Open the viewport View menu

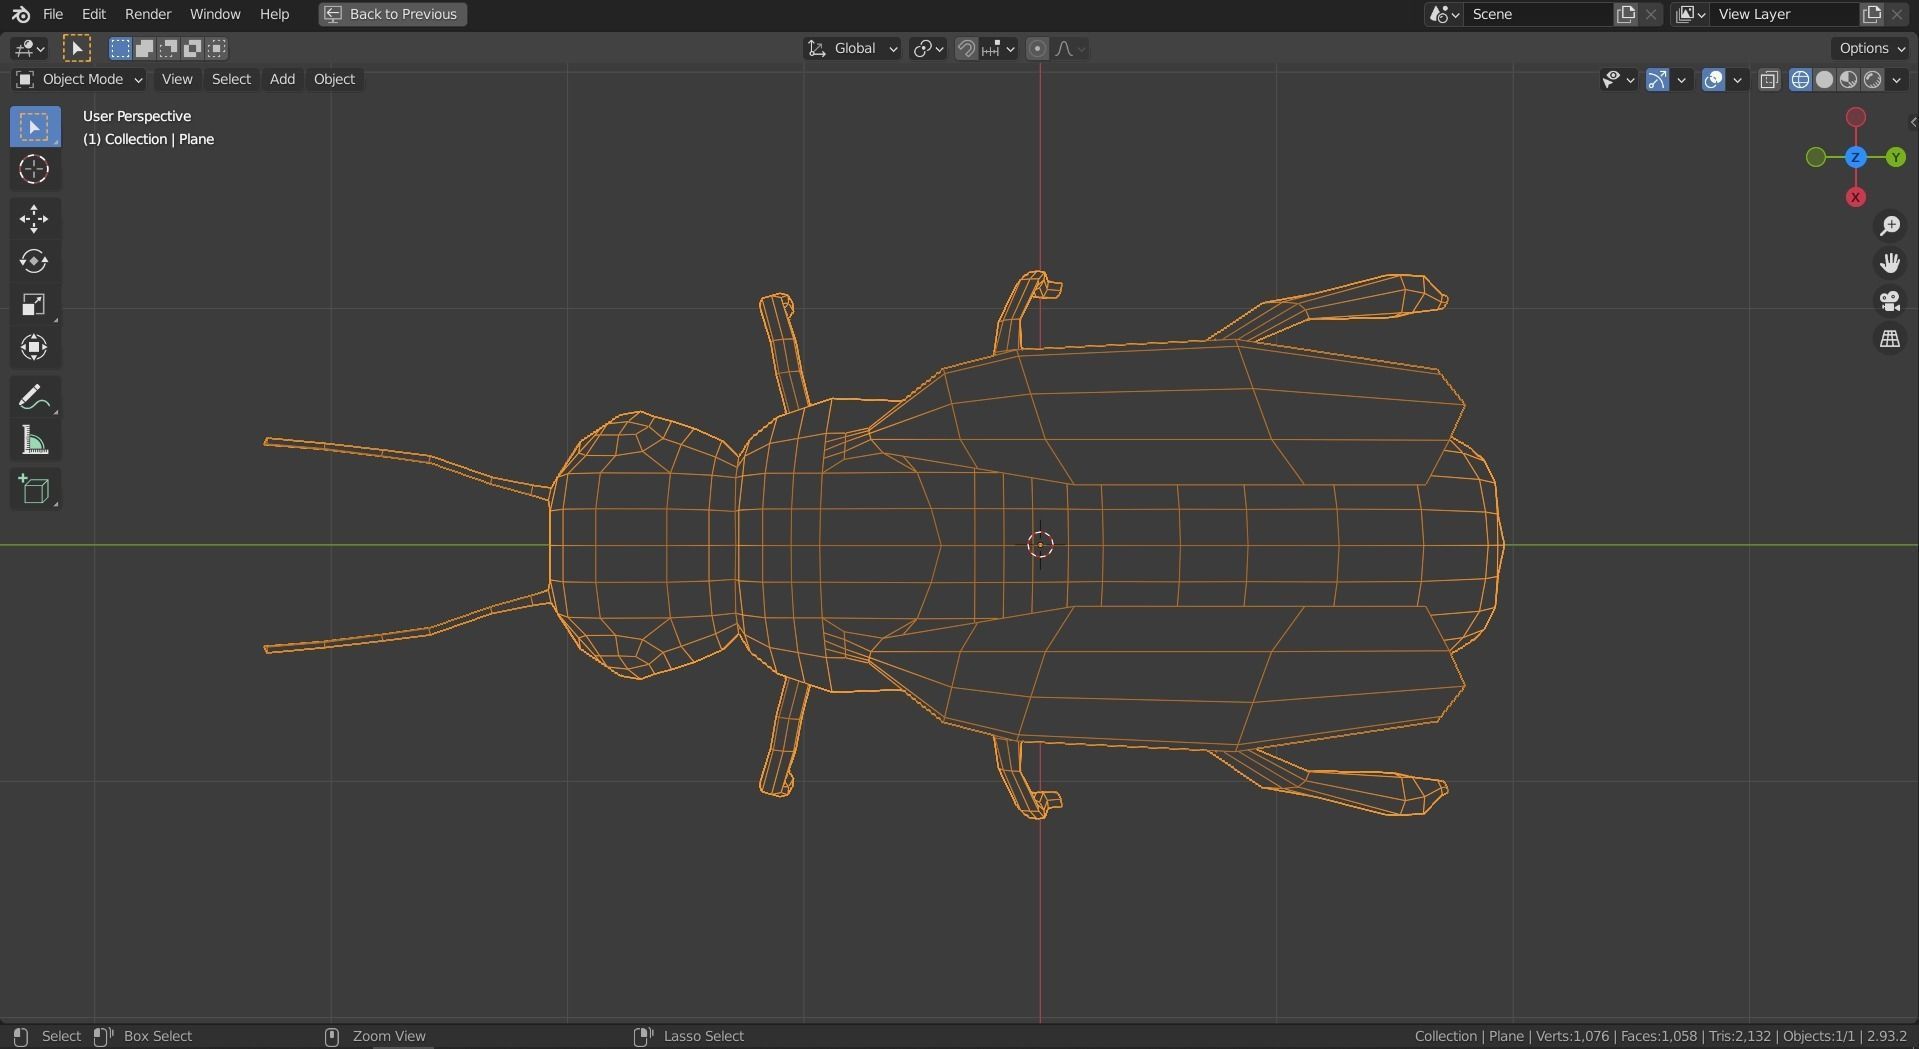[x=177, y=79]
